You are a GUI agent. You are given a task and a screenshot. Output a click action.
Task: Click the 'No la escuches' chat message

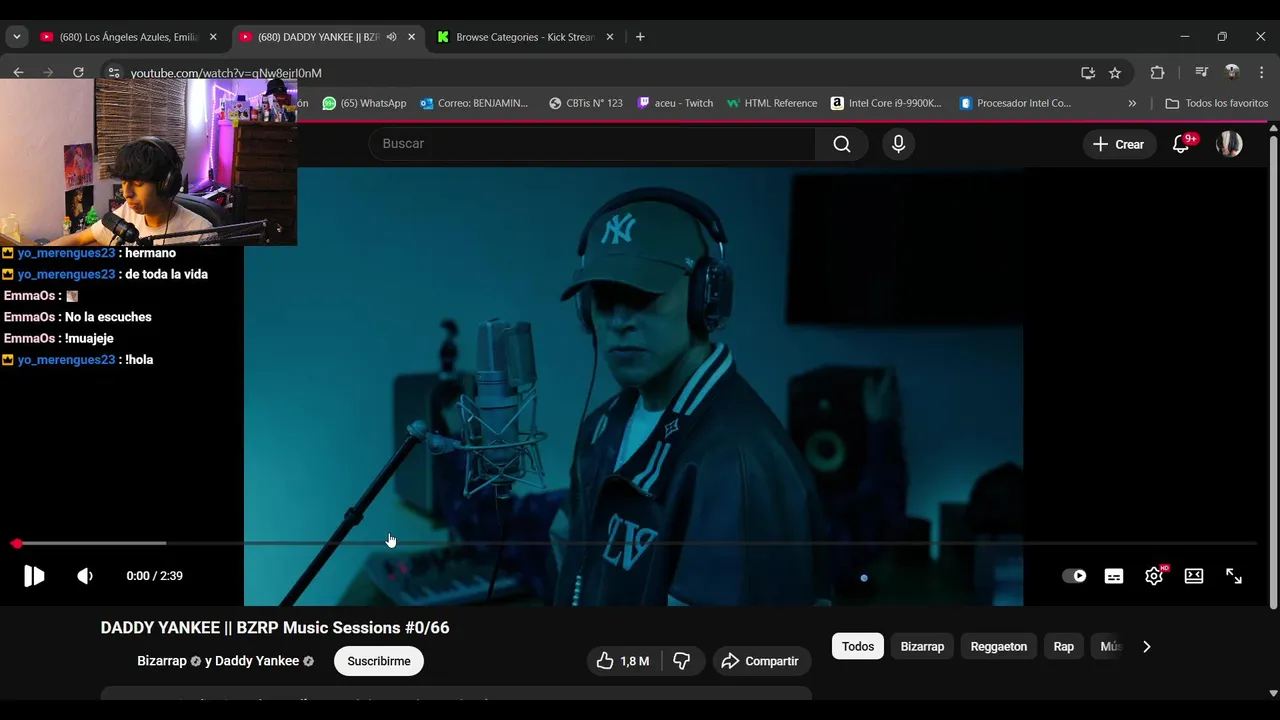(108, 317)
